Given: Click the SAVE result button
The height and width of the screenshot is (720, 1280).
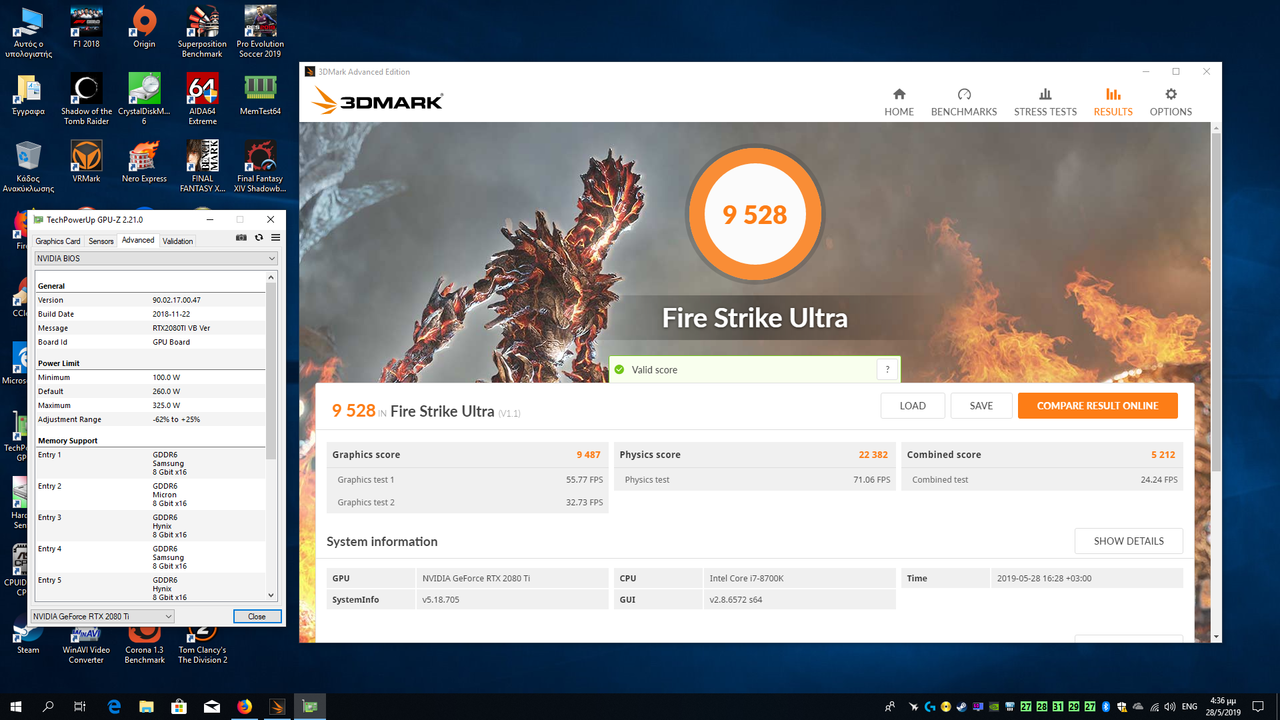Looking at the screenshot, I should tap(981, 405).
